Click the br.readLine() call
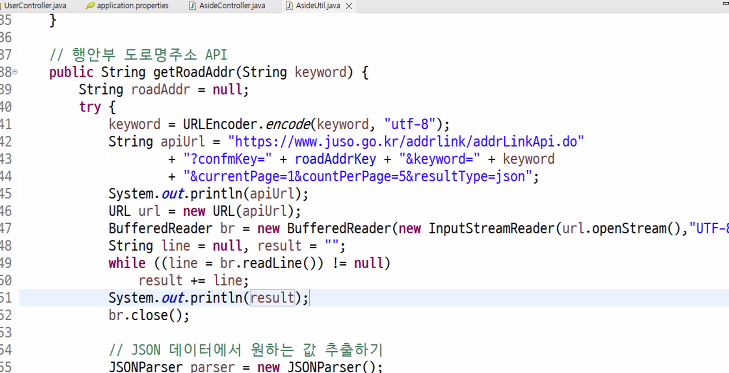 273,263
